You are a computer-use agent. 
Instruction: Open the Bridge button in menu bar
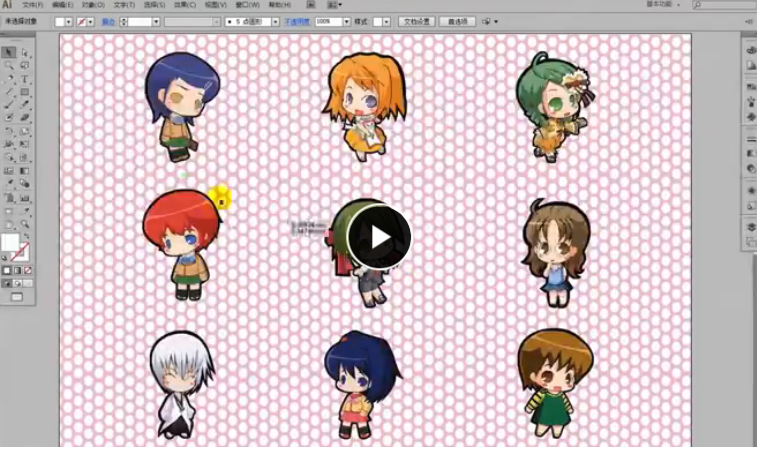point(311,5)
